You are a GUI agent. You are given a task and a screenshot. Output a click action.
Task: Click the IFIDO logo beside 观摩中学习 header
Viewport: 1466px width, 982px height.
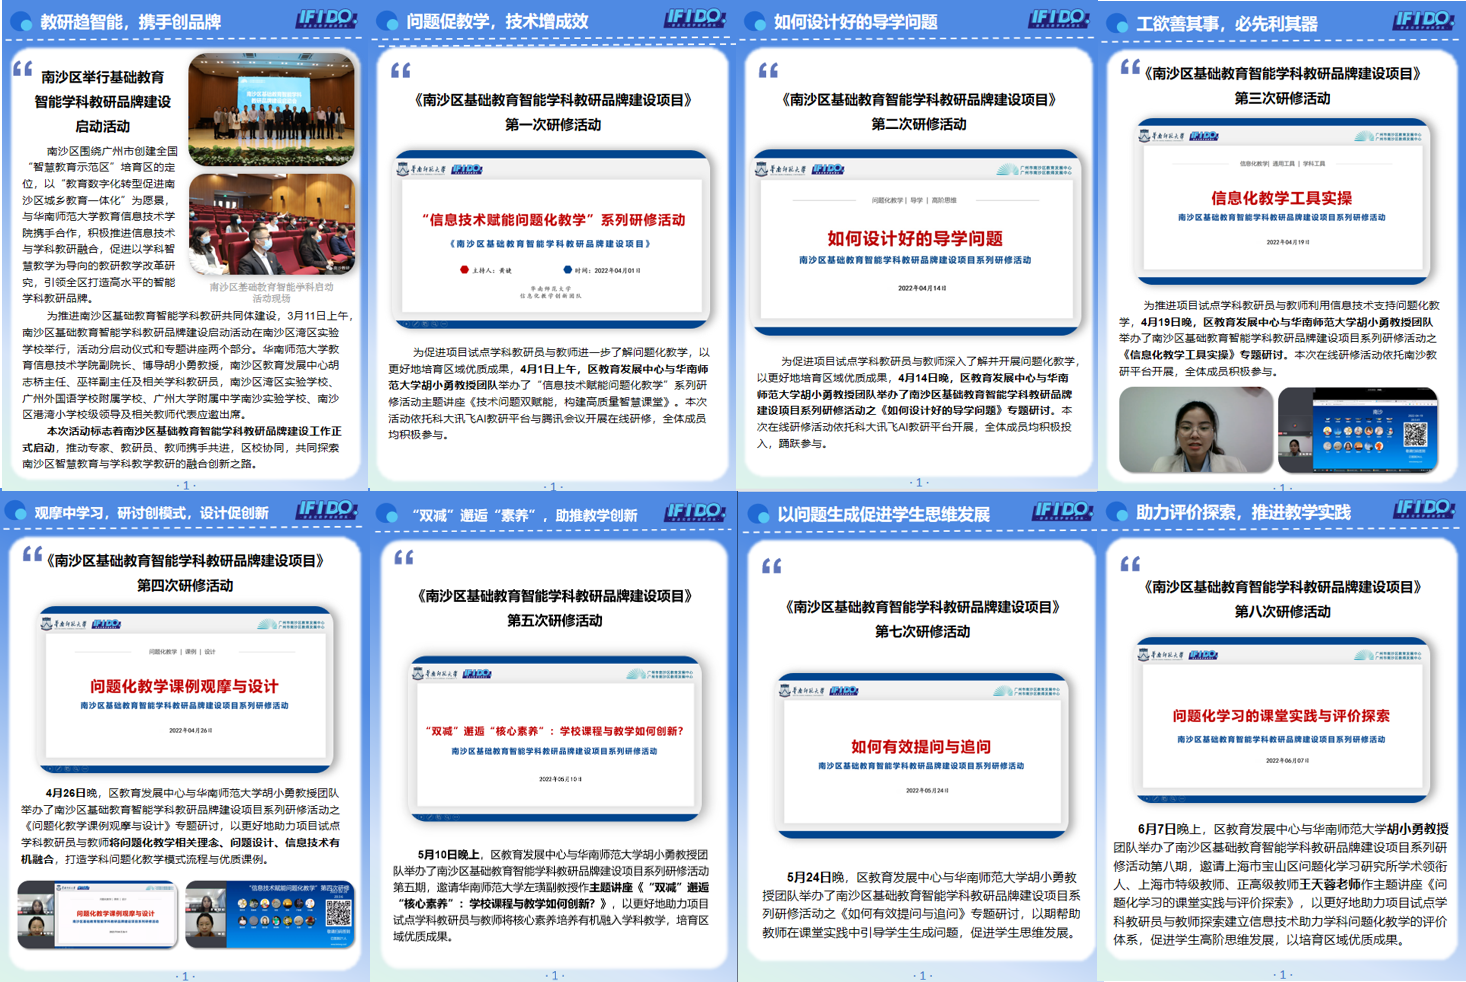click(326, 510)
